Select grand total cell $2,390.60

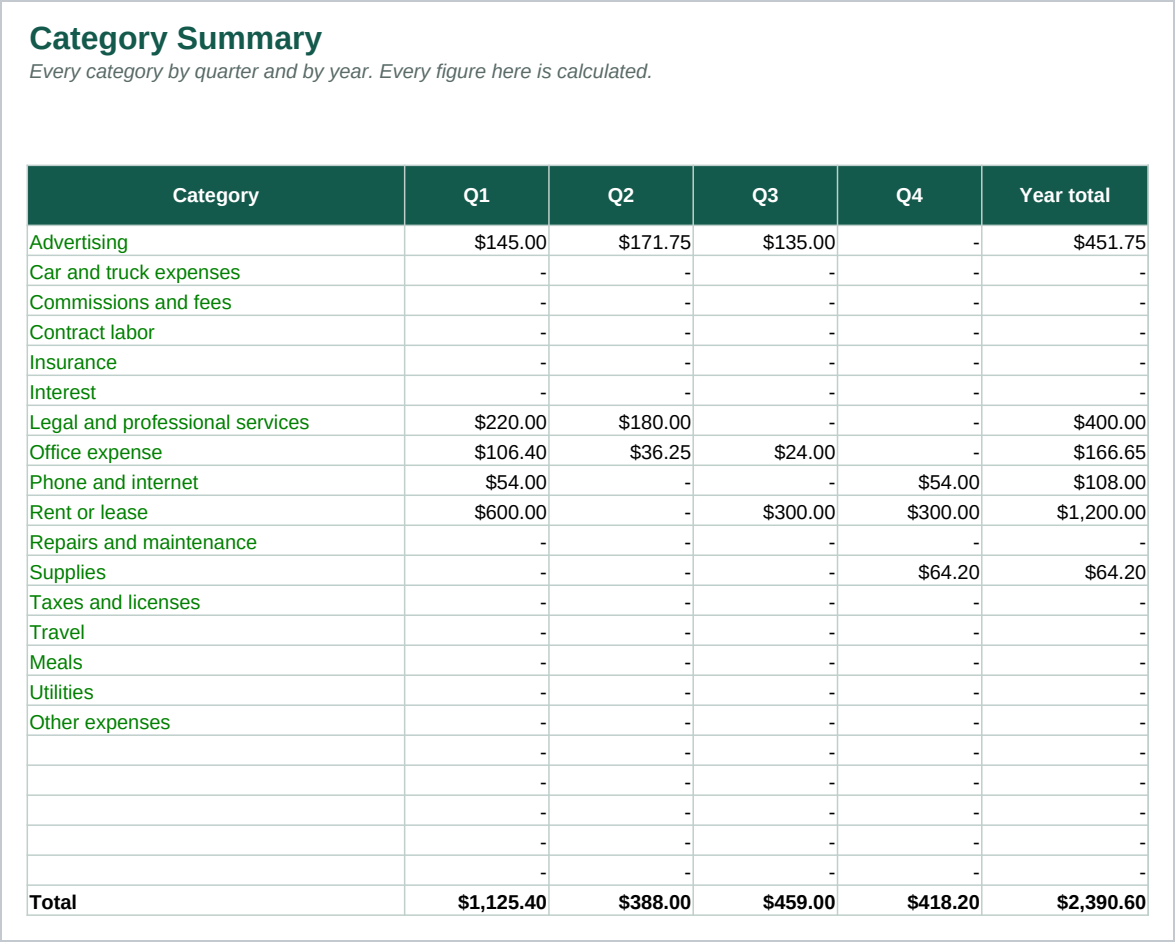pos(1065,901)
